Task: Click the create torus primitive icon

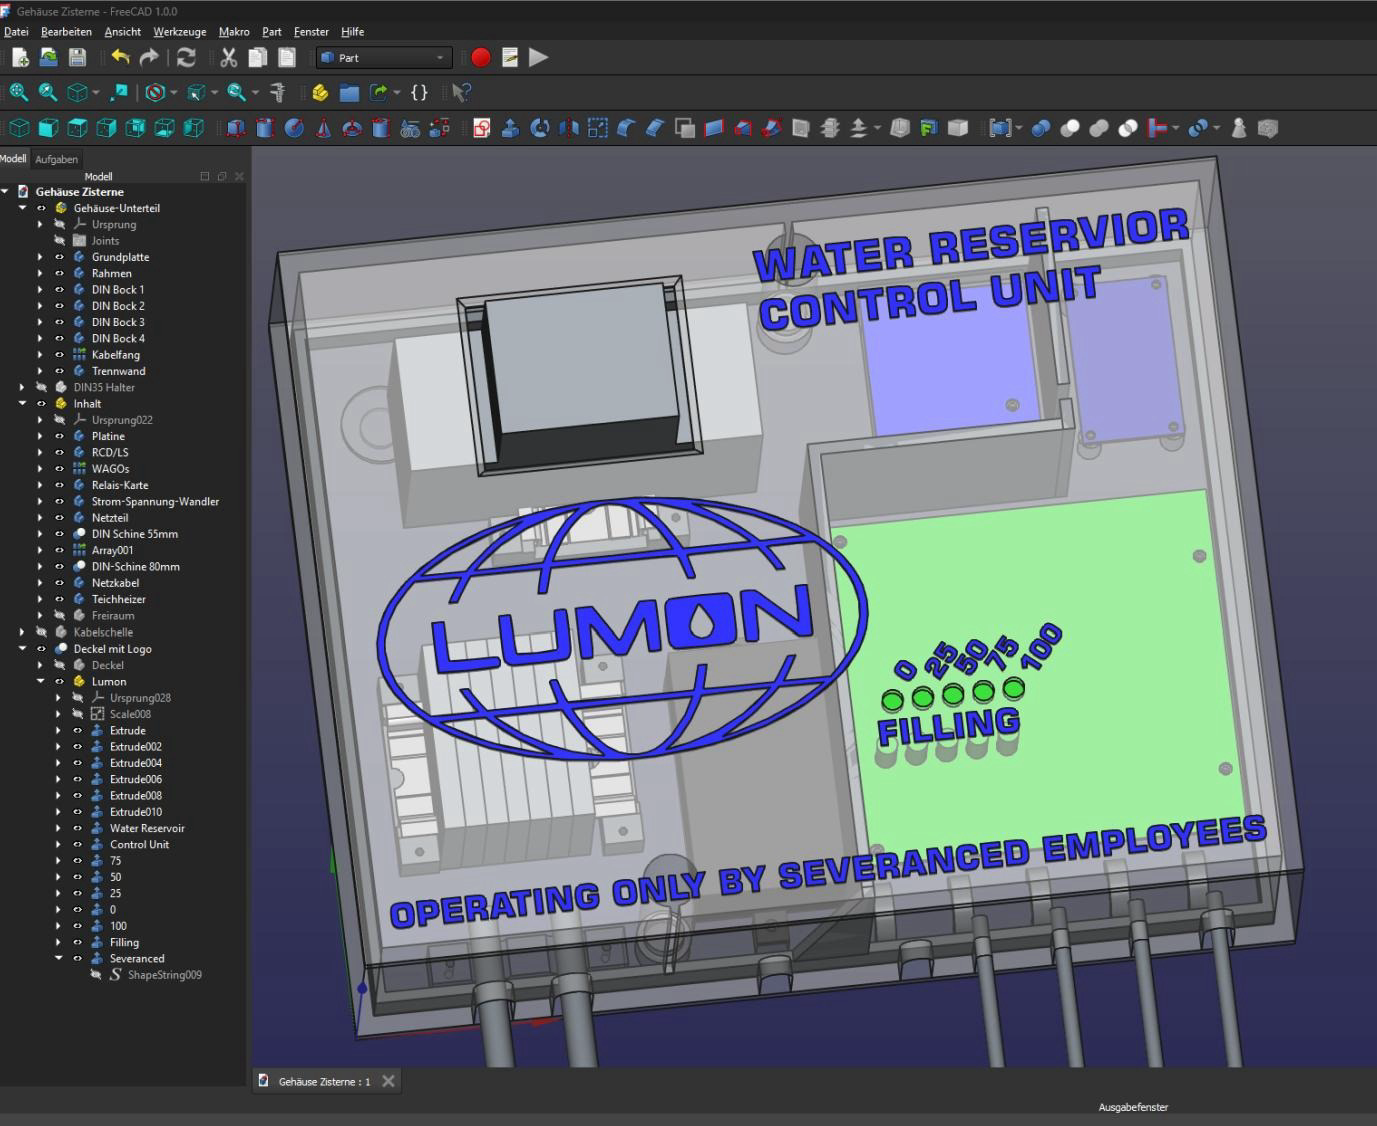Action: [x=352, y=128]
